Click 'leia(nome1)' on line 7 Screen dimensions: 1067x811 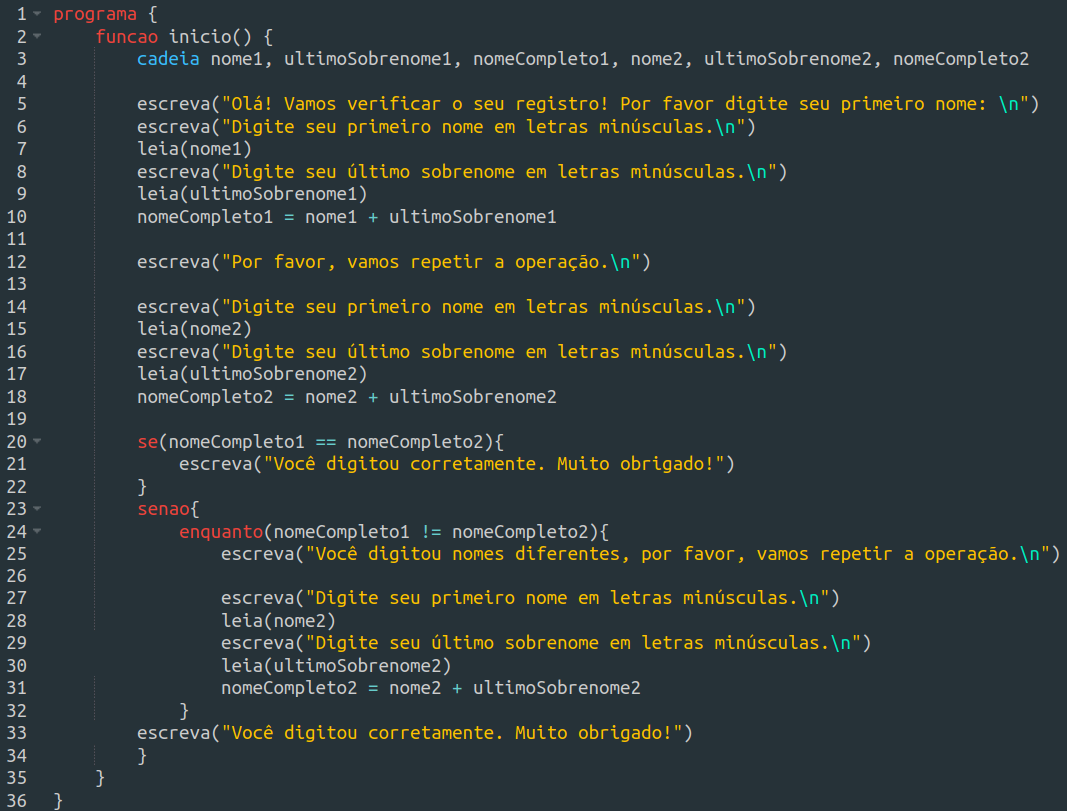(x=194, y=149)
